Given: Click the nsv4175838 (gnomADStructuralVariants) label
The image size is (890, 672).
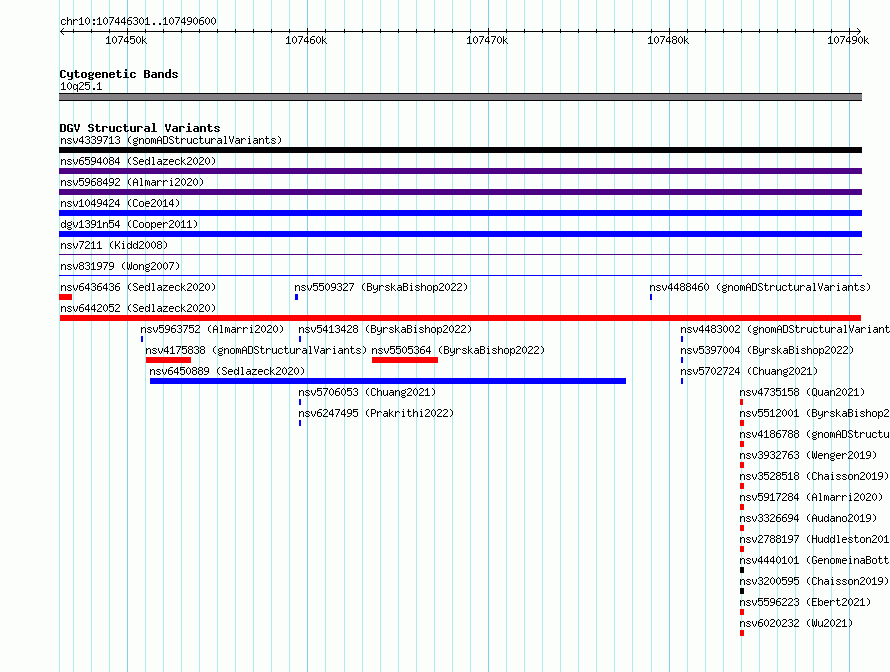Looking at the screenshot, I should click(256, 350).
